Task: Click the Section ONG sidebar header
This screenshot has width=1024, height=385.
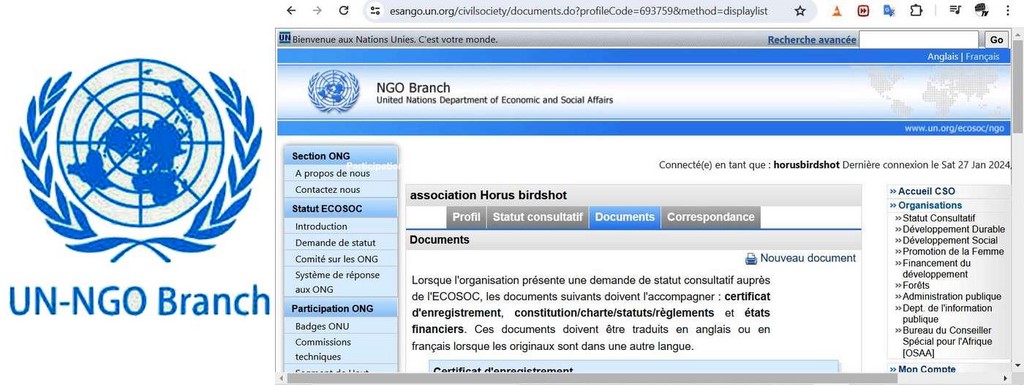Action: [341, 156]
